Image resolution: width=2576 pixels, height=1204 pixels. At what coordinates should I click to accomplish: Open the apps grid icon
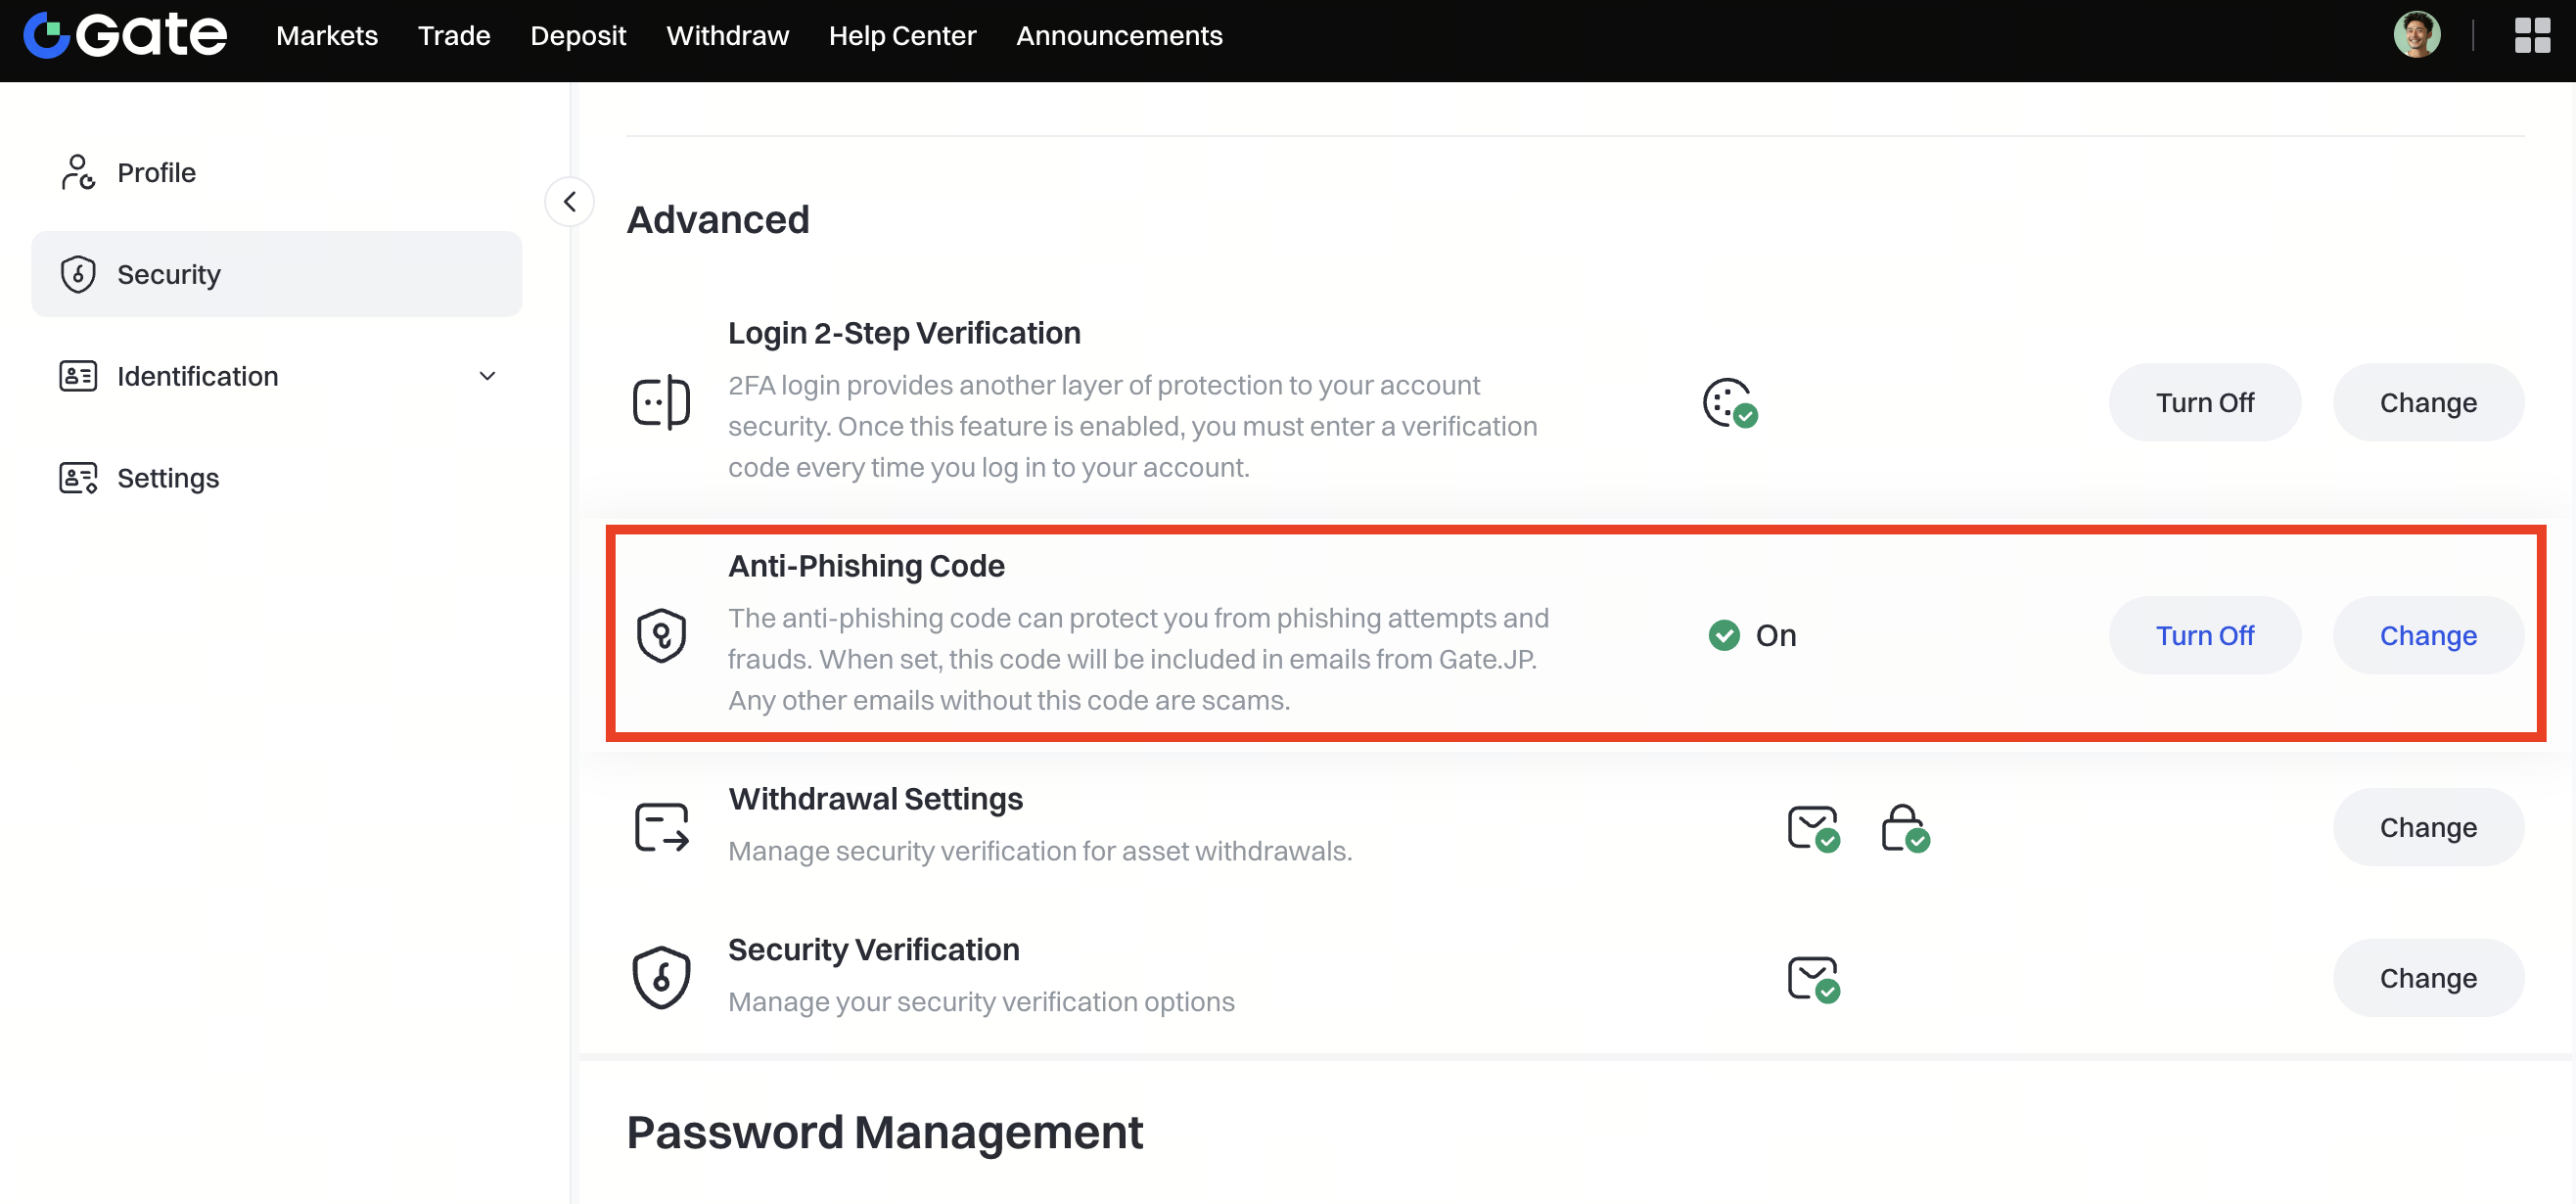point(2532,36)
